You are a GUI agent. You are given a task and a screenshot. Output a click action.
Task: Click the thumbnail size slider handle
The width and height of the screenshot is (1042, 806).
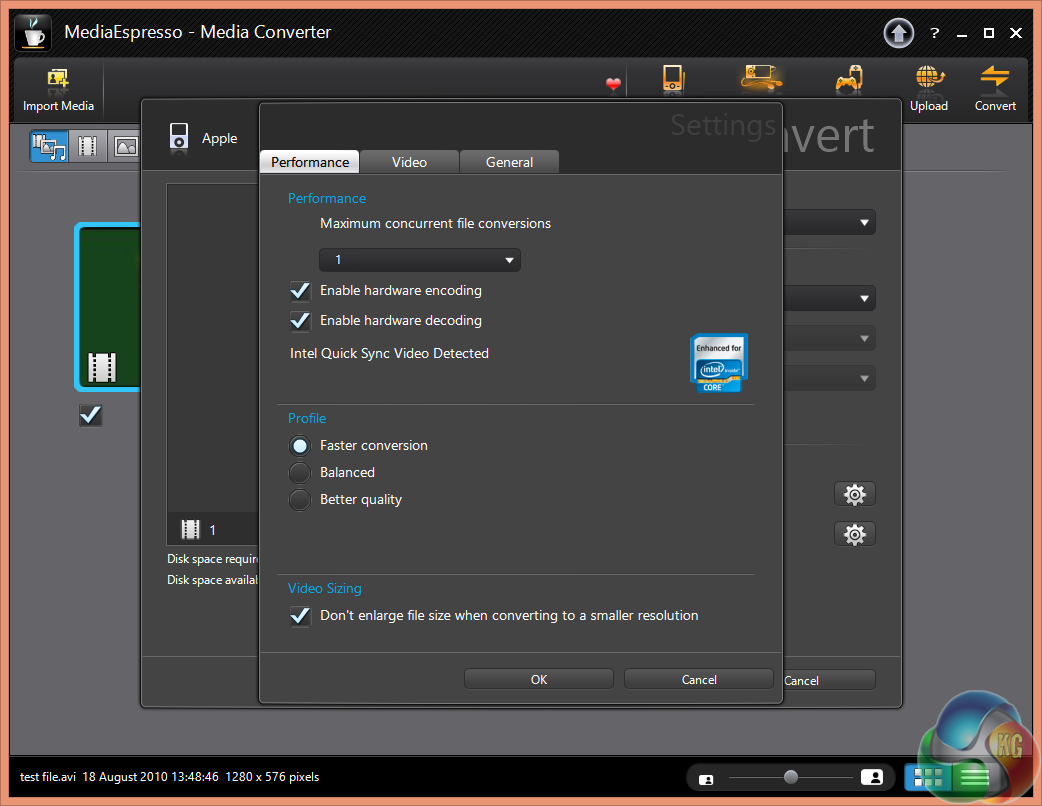point(791,777)
